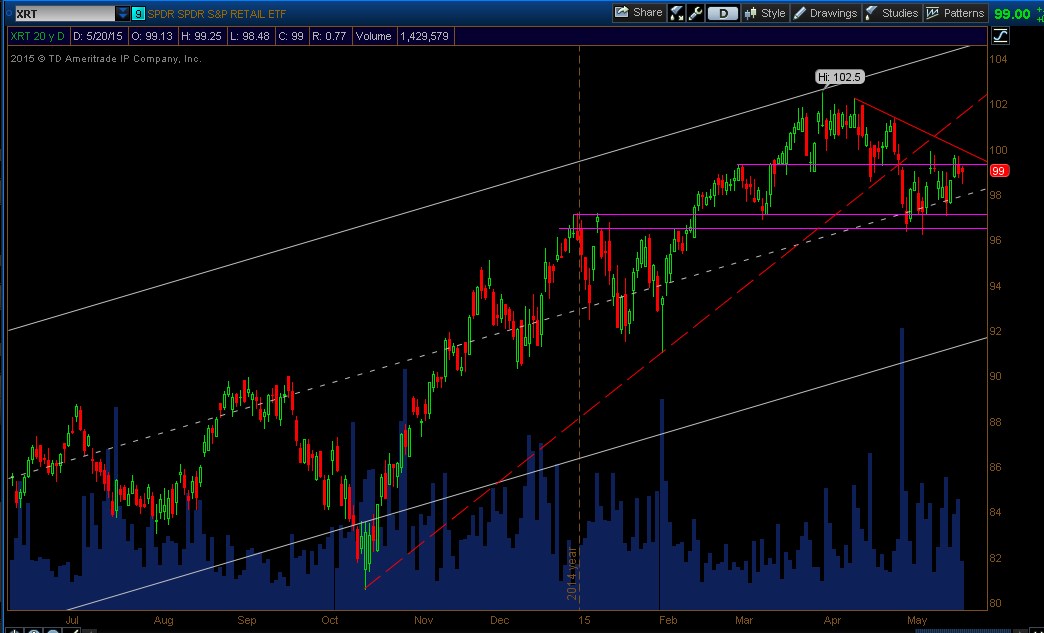Toggle the chart scale curve icon

coord(1001,36)
